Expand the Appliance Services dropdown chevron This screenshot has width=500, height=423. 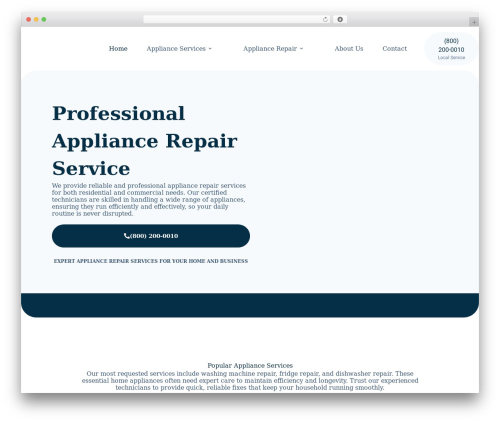(x=210, y=49)
